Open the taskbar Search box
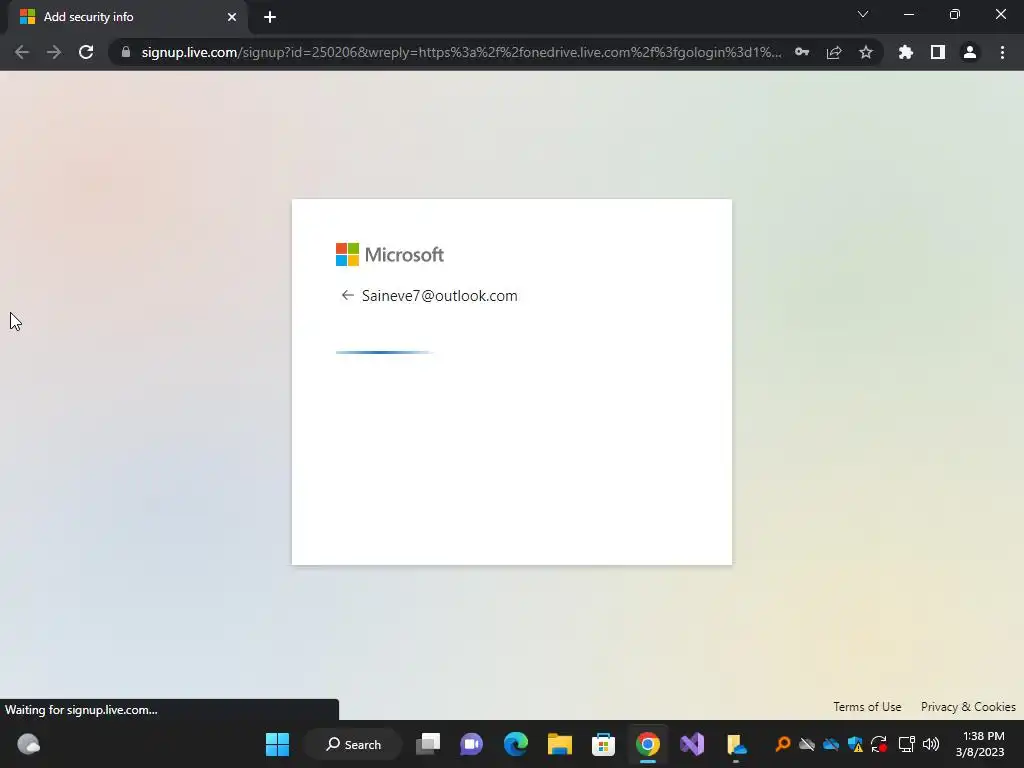1024x768 pixels. pyautogui.click(x=353, y=744)
